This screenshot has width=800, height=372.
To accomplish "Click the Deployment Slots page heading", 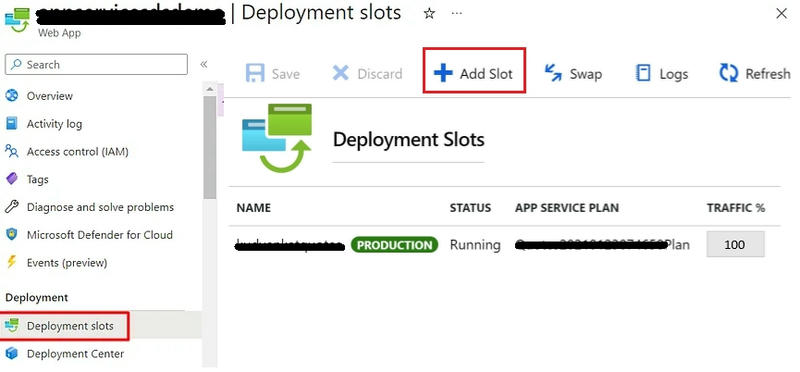I will (x=408, y=139).
